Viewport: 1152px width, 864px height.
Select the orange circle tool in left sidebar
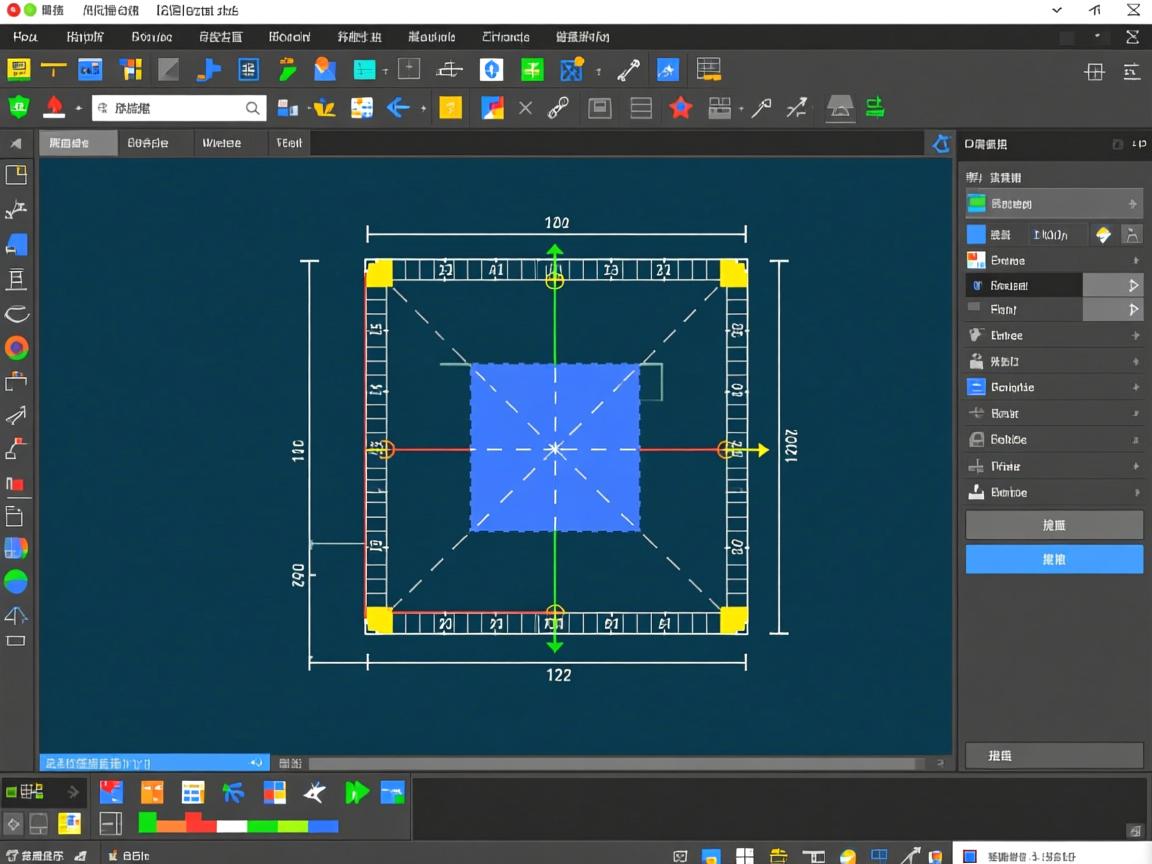16,348
